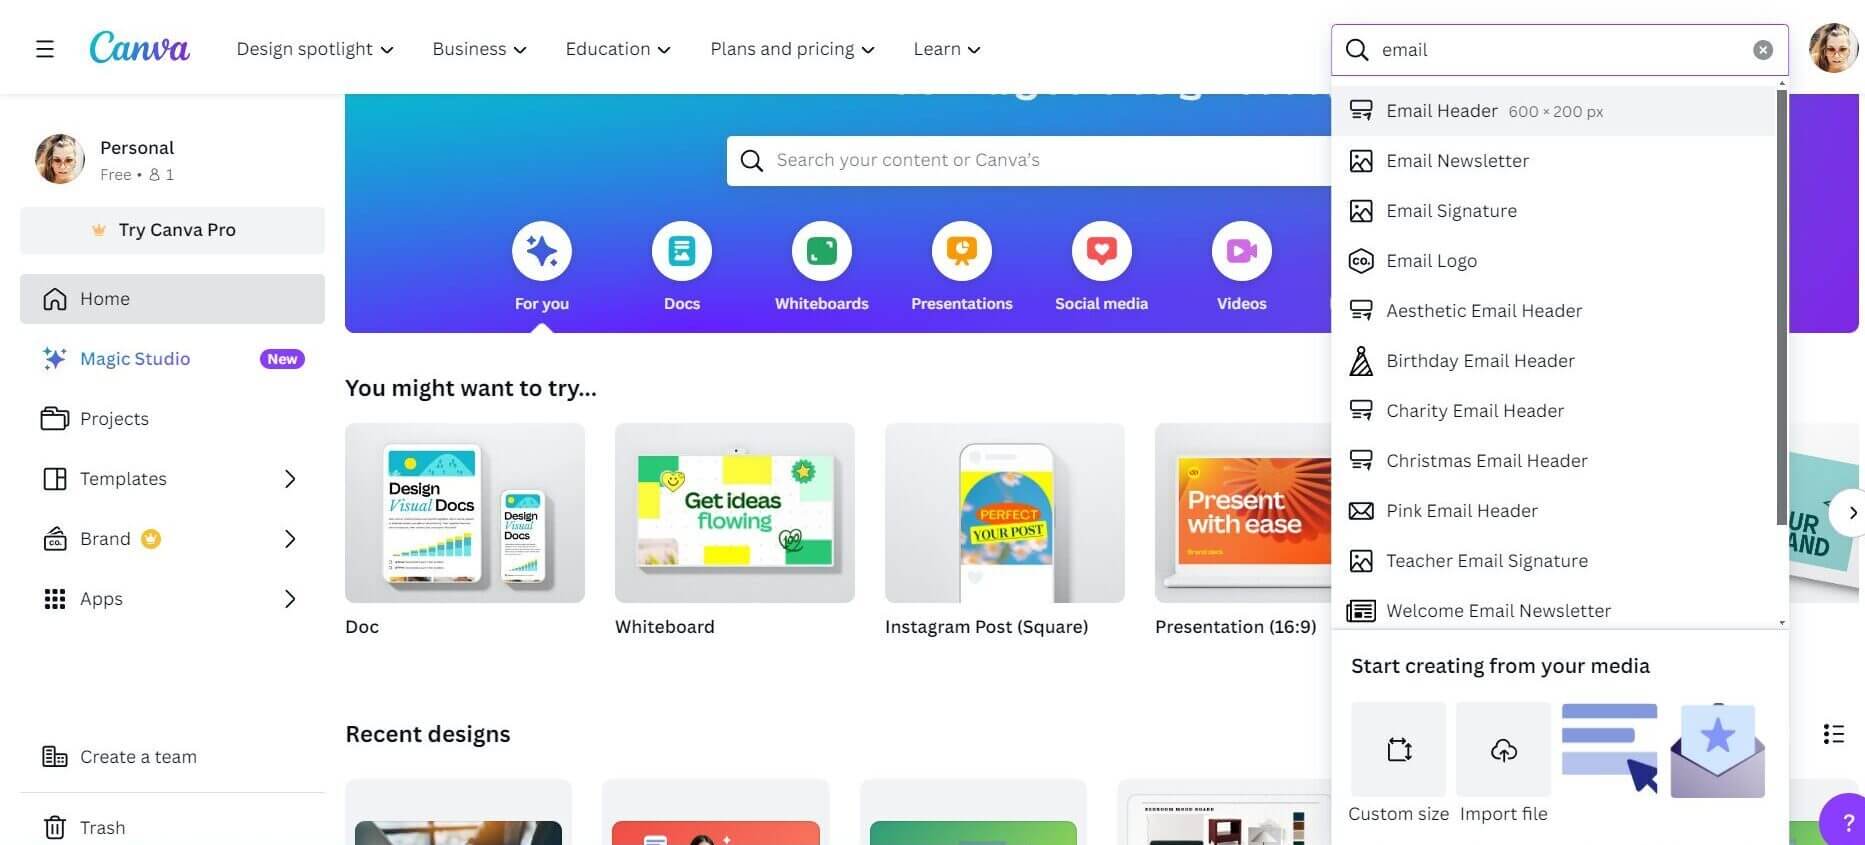Click the Whiteboard label under thumbnail
This screenshot has width=1865, height=845.
665,627
